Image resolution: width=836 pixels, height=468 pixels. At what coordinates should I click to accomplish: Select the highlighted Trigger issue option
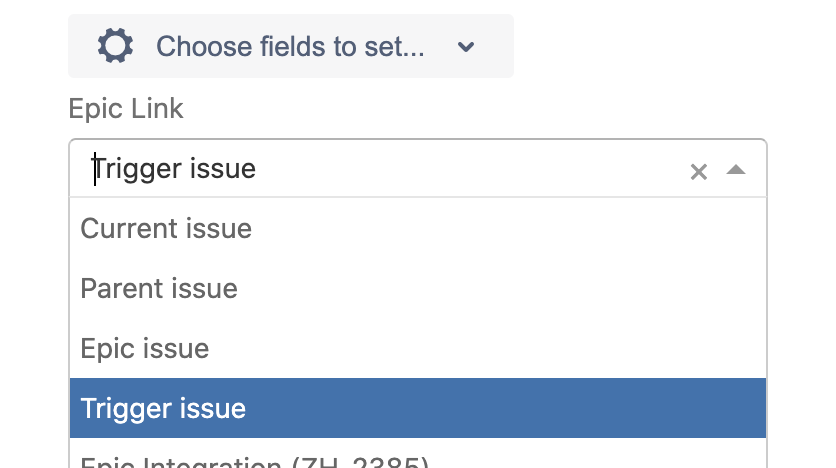coord(163,408)
